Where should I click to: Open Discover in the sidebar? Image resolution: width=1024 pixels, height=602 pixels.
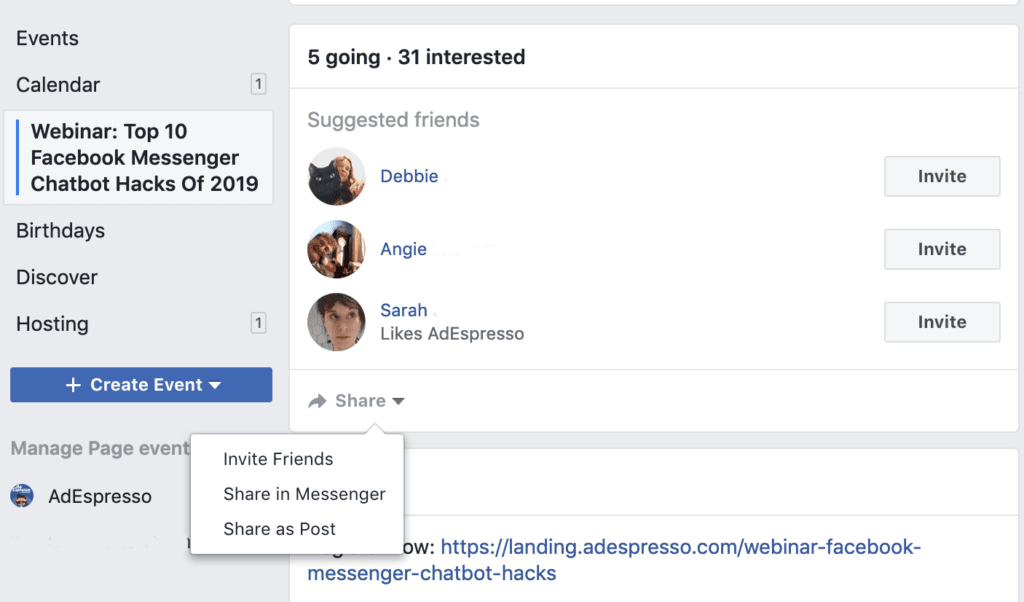coord(54,277)
